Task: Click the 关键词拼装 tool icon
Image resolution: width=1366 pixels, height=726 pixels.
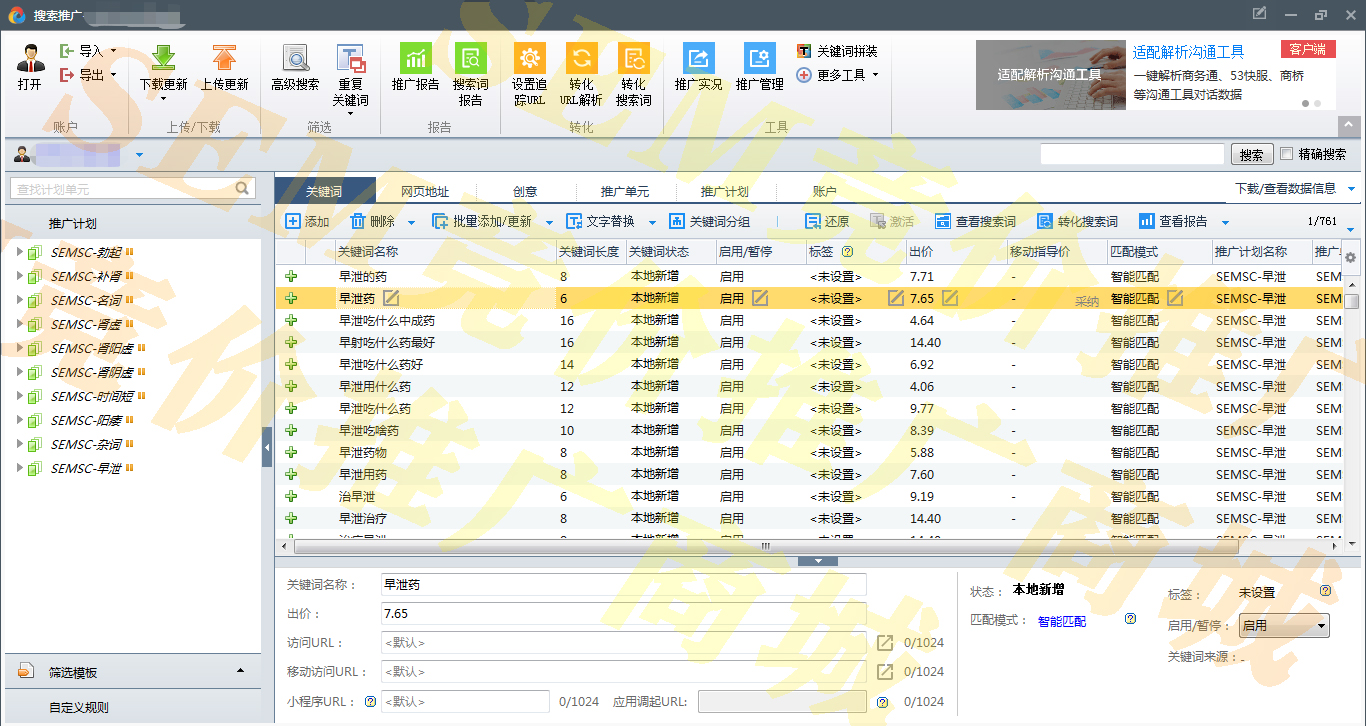Action: 804,51
